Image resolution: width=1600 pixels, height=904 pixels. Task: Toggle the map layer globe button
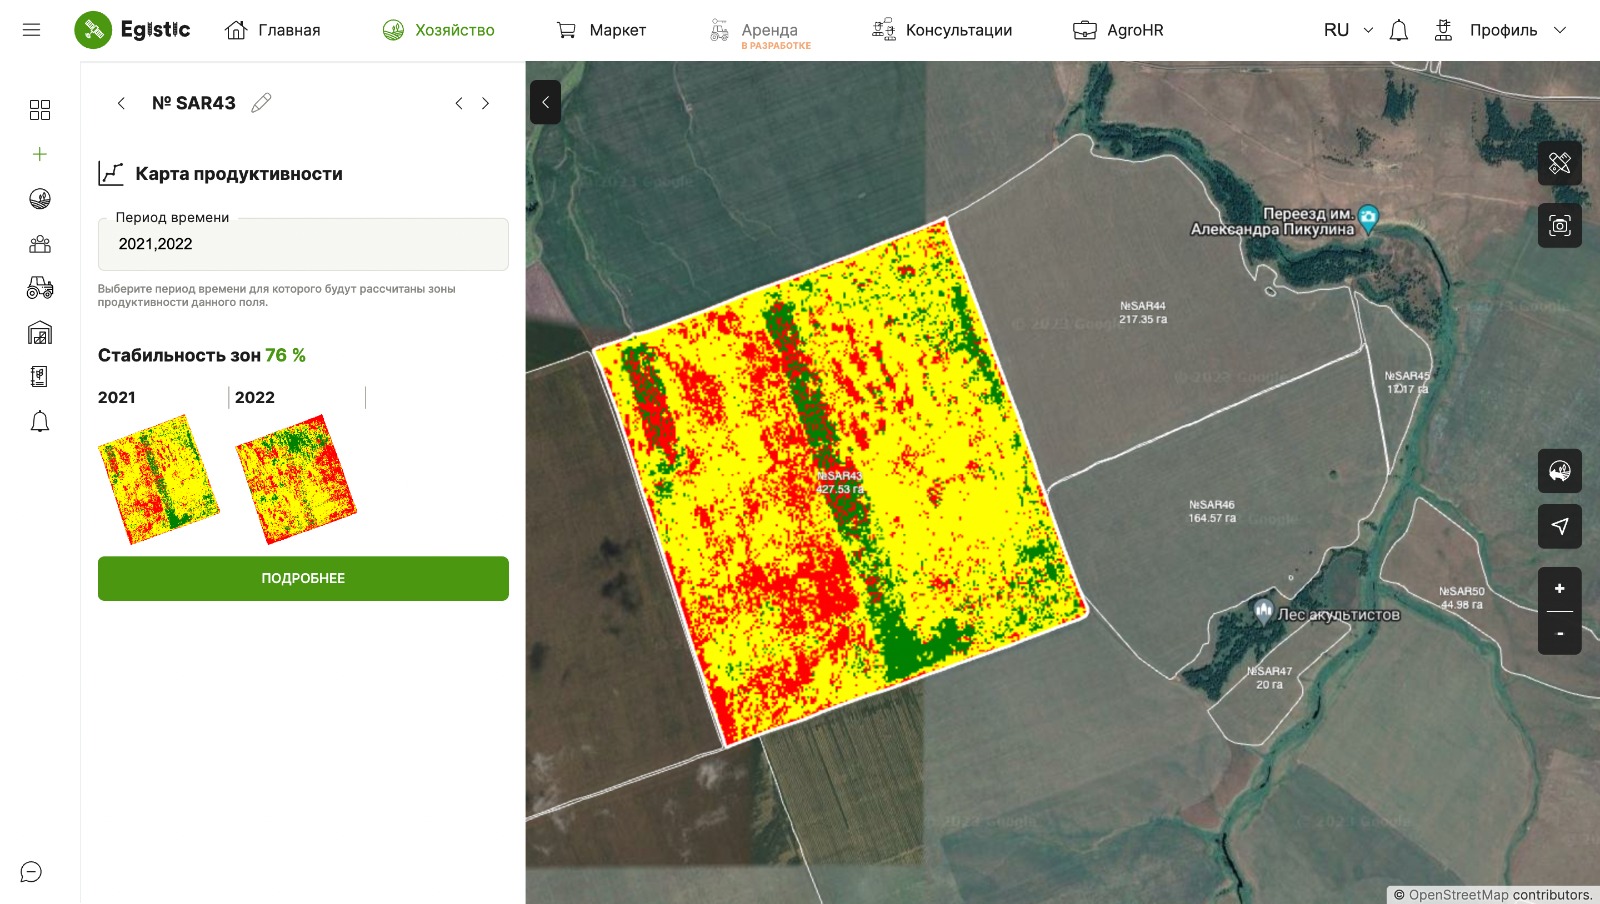[x=1559, y=471]
